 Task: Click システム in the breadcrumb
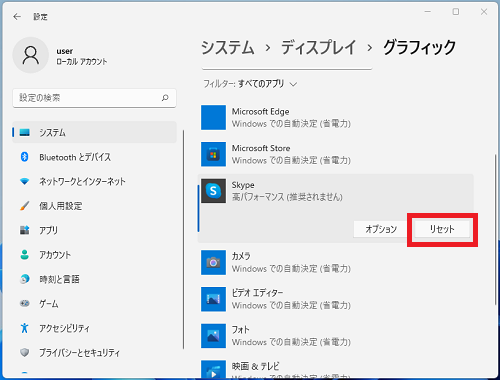228,47
